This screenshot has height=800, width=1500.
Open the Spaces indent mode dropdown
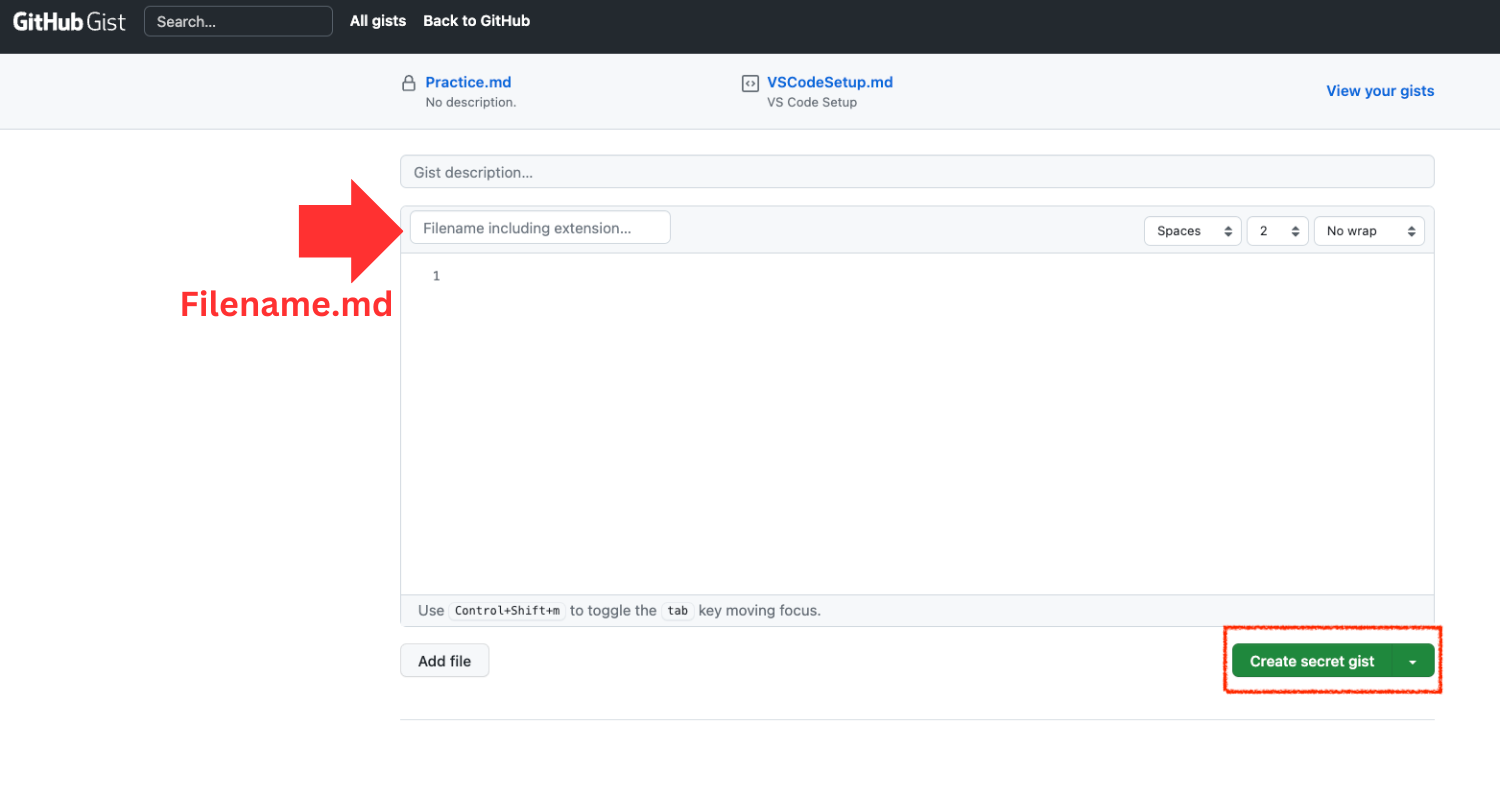(x=1185, y=230)
